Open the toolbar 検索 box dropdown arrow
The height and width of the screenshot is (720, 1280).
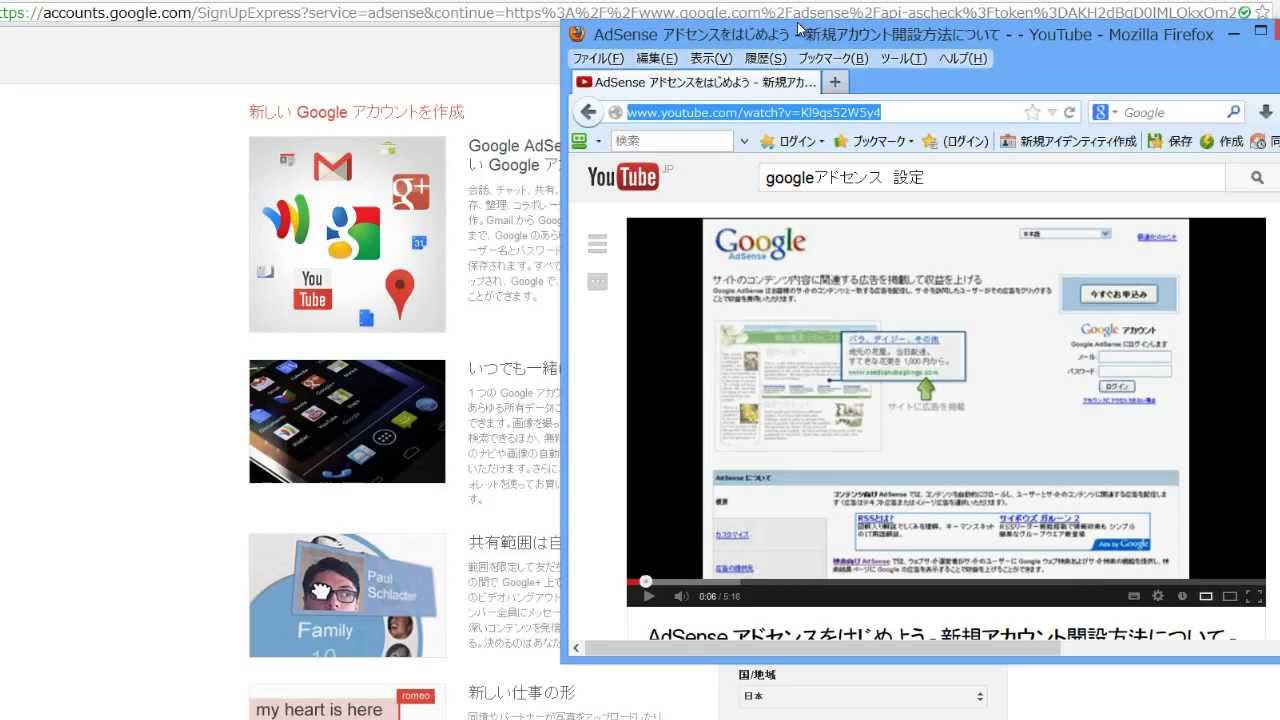pyautogui.click(x=744, y=142)
